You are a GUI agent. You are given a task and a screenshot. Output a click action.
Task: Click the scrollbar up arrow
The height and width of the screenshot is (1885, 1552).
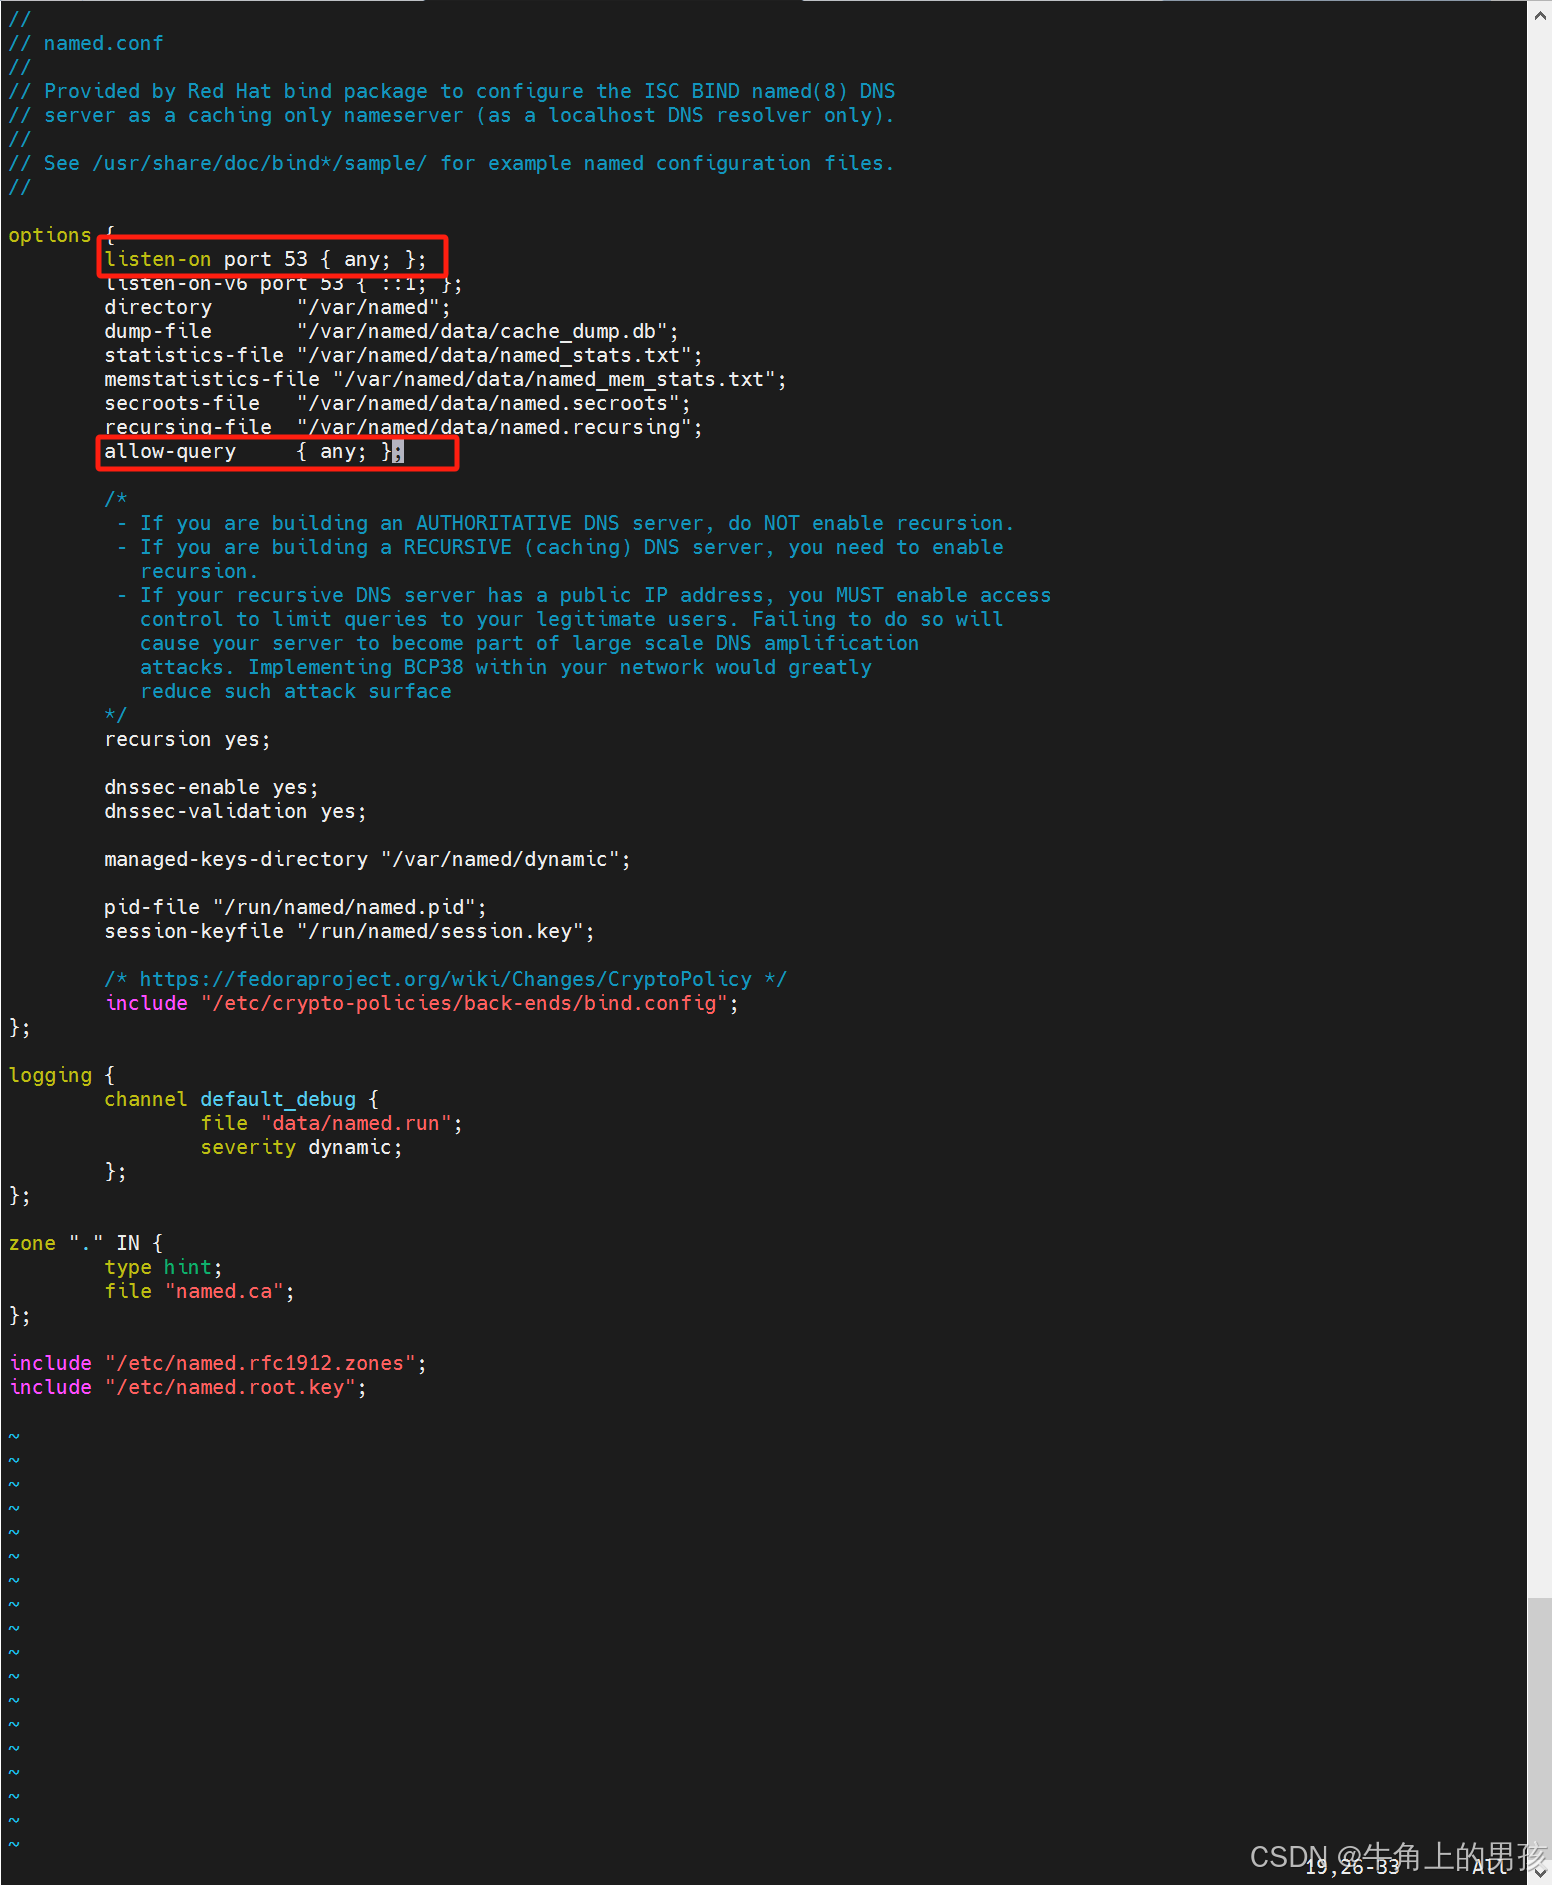point(1539,14)
